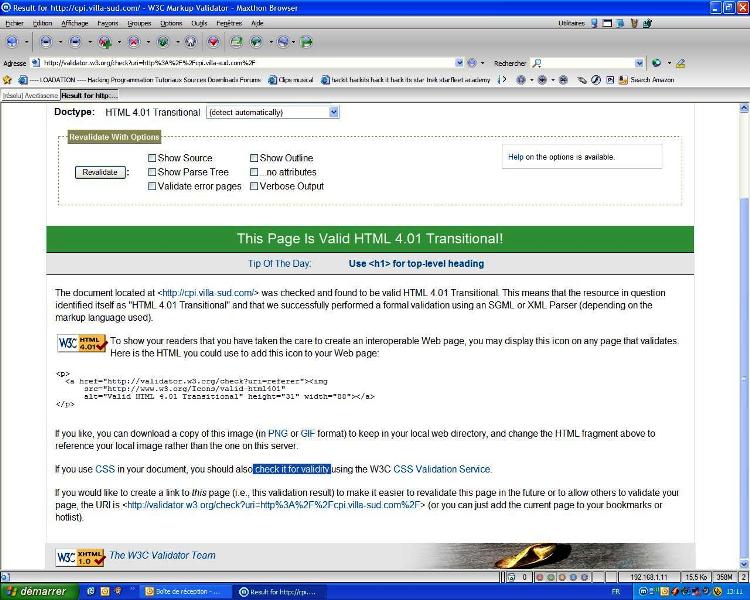This screenshot has width=750, height=600.
Task: Open the Groupes menu
Action: pyautogui.click(x=139, y=23)
